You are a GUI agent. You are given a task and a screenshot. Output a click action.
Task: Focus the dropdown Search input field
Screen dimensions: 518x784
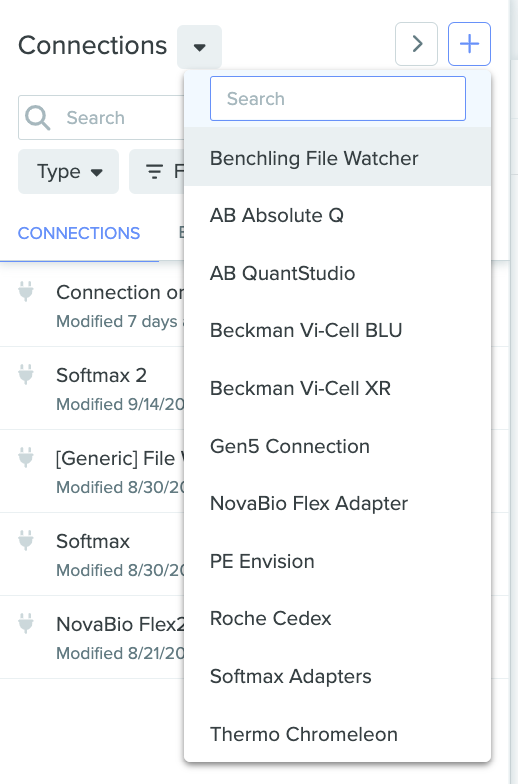point(338,98)
